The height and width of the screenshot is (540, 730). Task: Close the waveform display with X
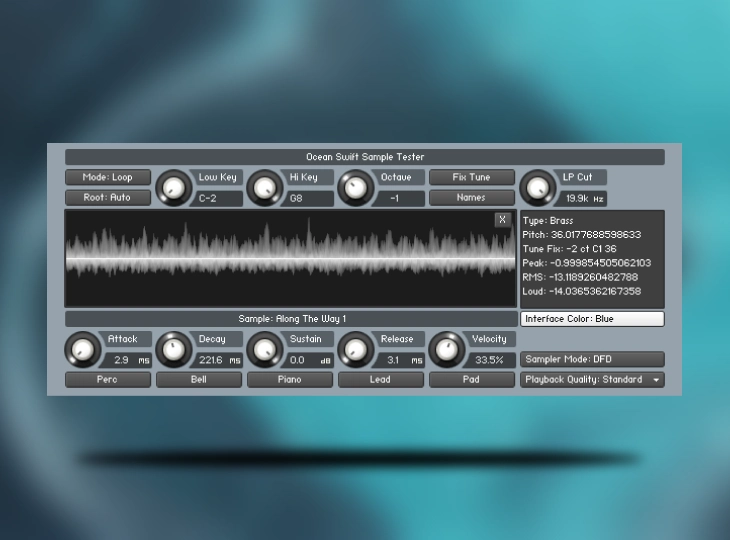(x=502, y=220)
